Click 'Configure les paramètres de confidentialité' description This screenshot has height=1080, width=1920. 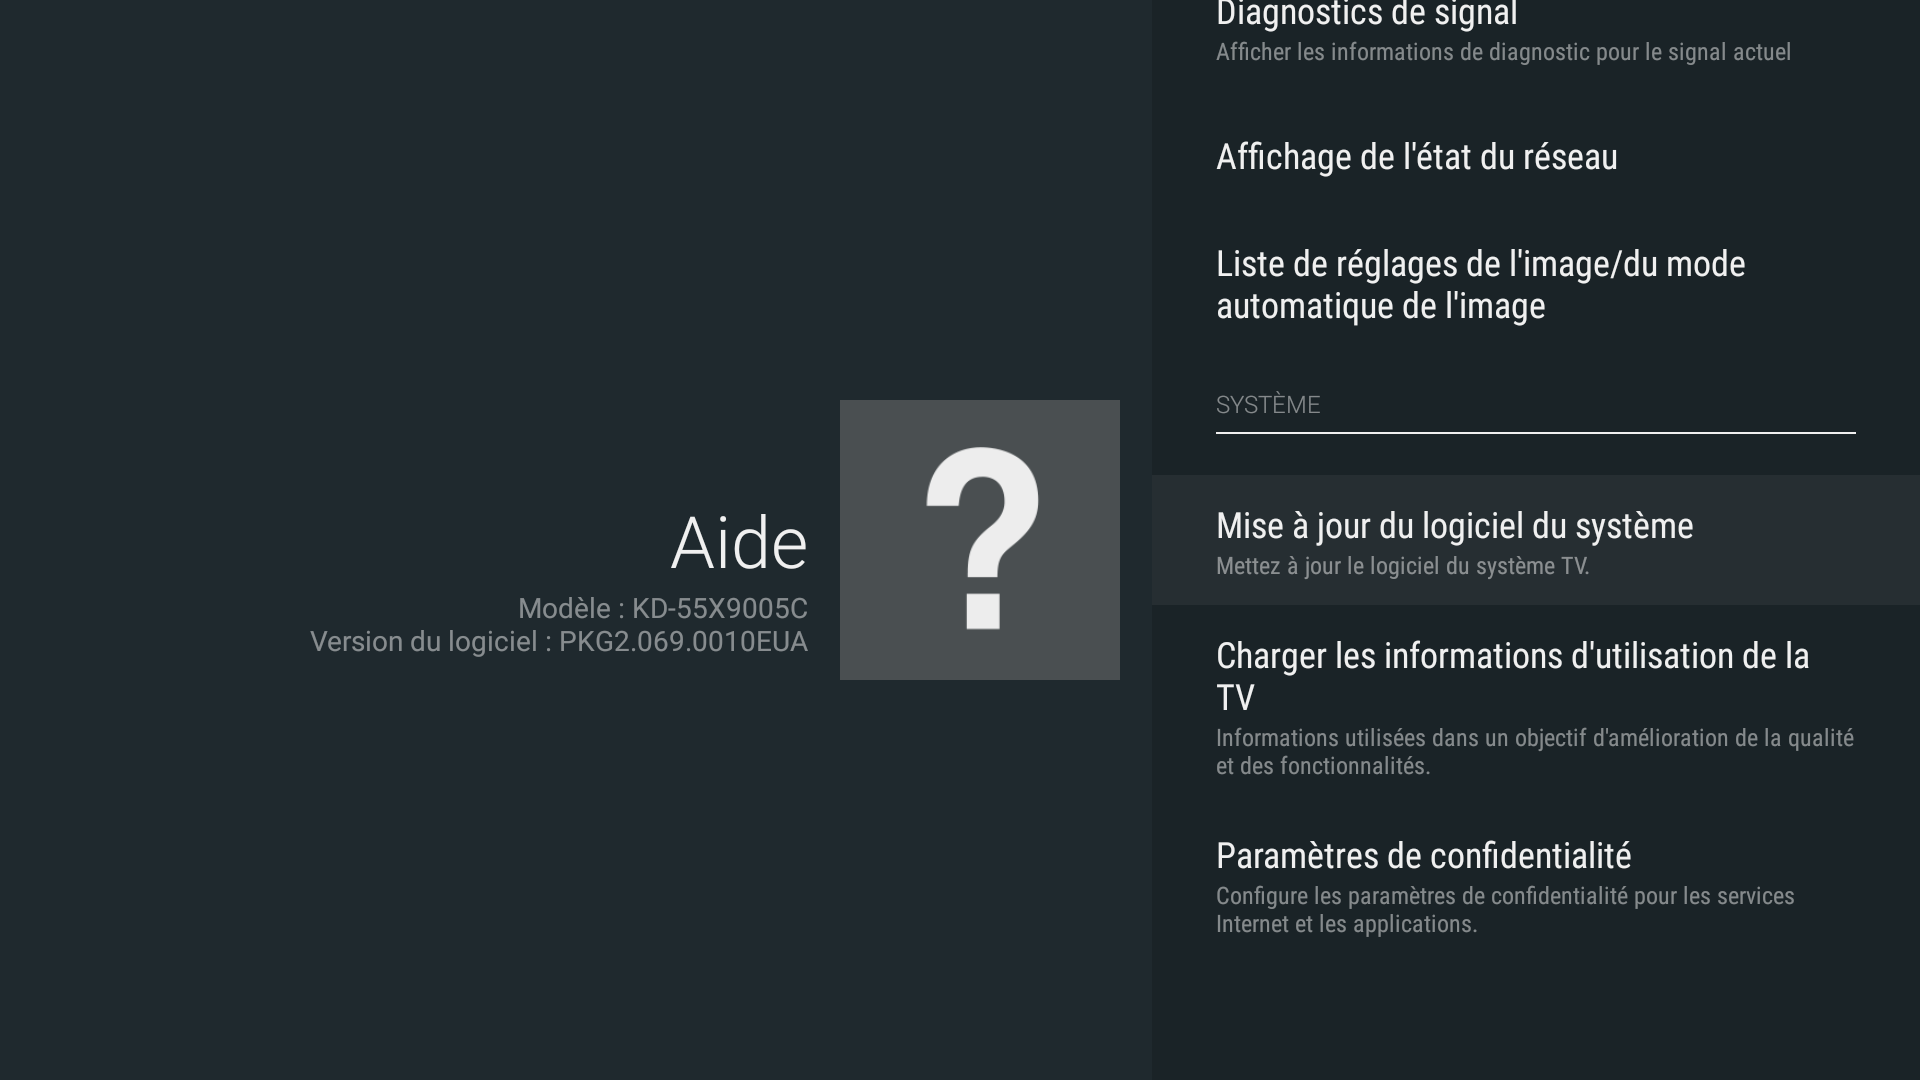pos(1504,896)
